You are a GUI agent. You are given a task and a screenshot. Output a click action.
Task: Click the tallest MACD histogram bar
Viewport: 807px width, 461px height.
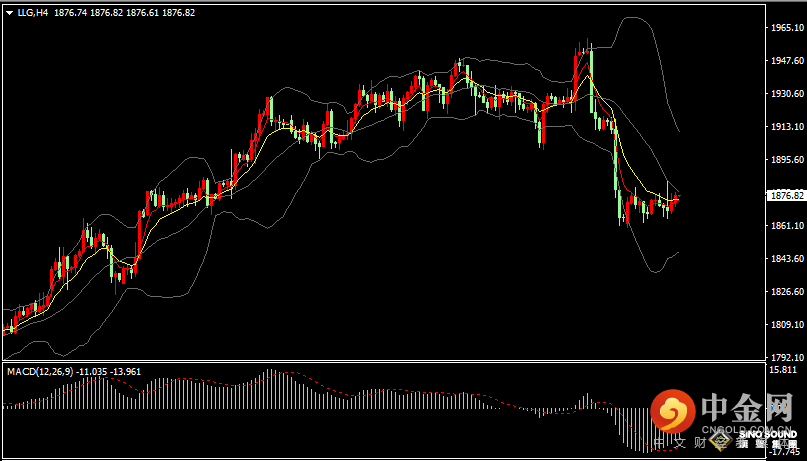269,388
